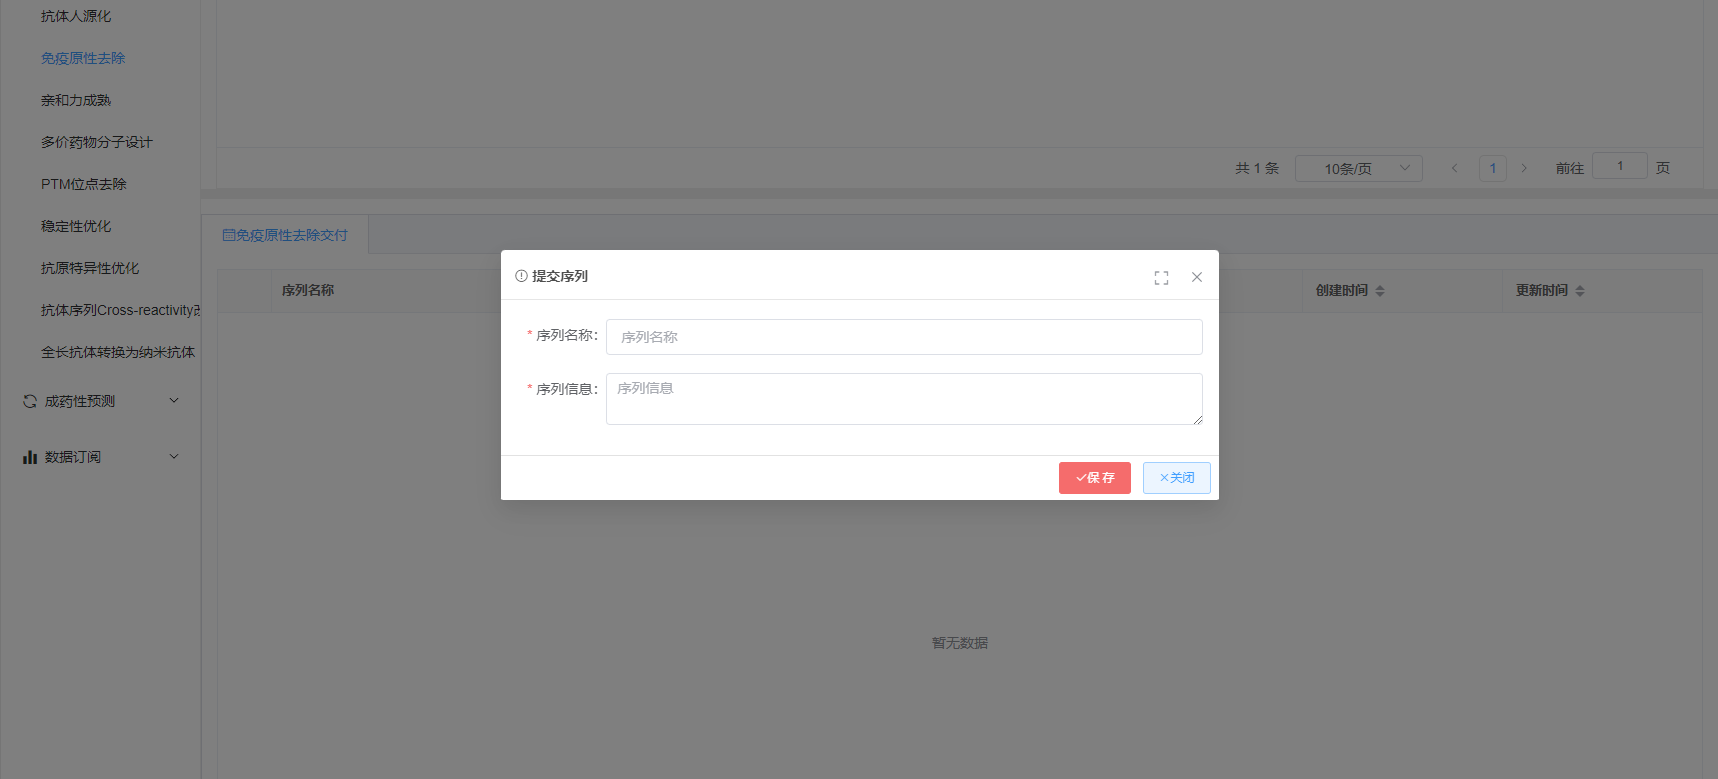Viewport: 1718px width, 779px height.
Task: Select page 1 in pagination
Action: point(1493,168)
